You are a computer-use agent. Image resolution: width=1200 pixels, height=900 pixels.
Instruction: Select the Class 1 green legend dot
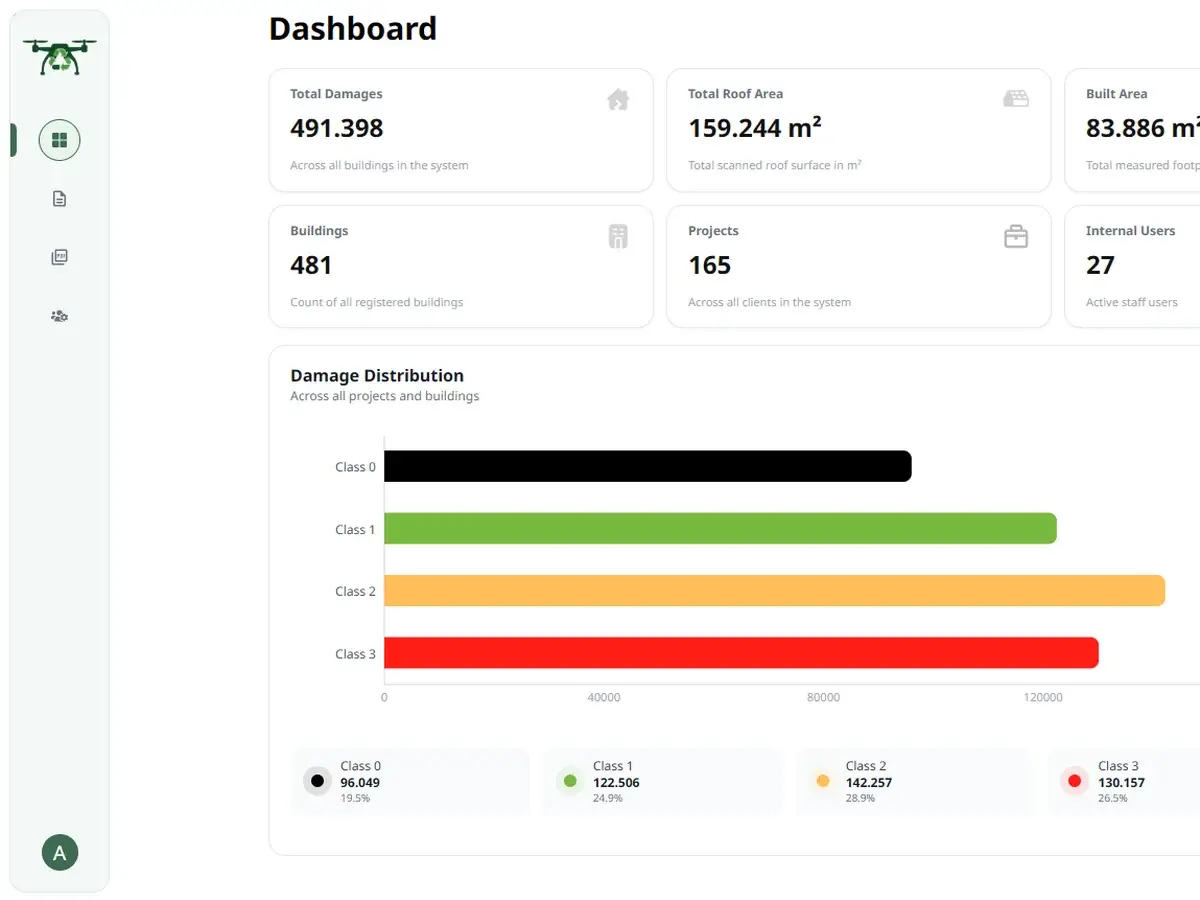570,781
